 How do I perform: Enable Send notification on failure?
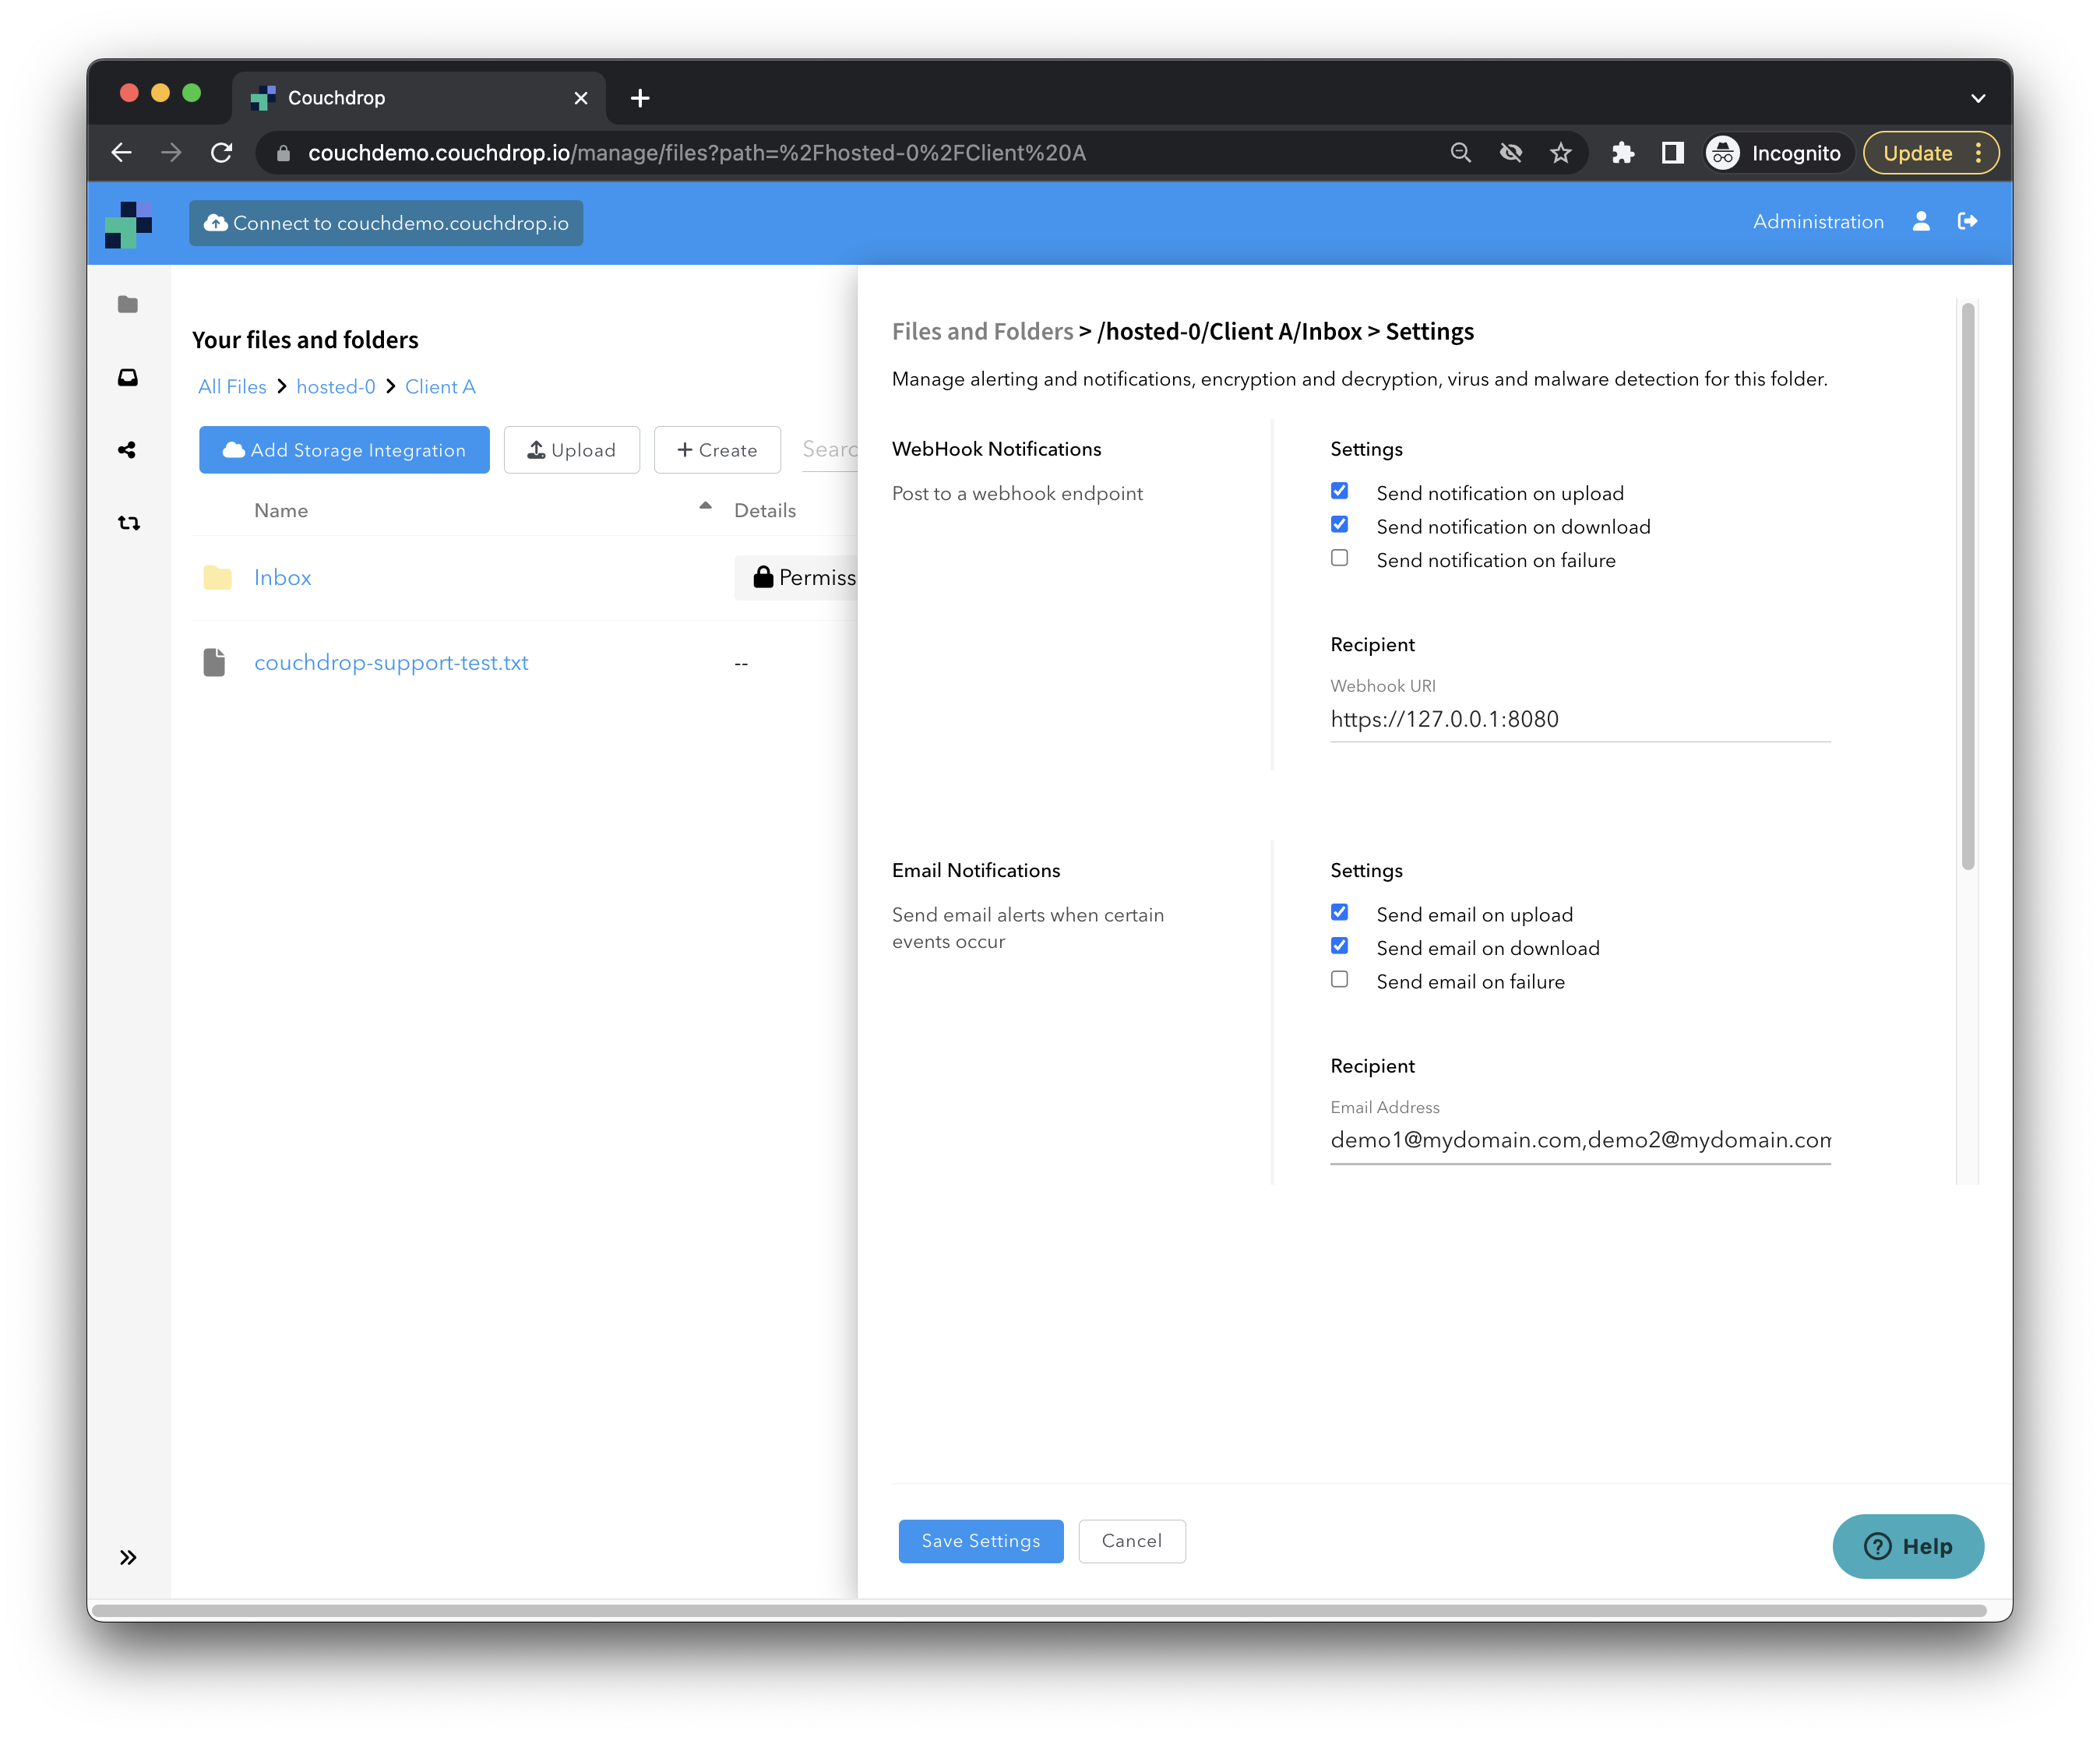tap(1339, 558)
